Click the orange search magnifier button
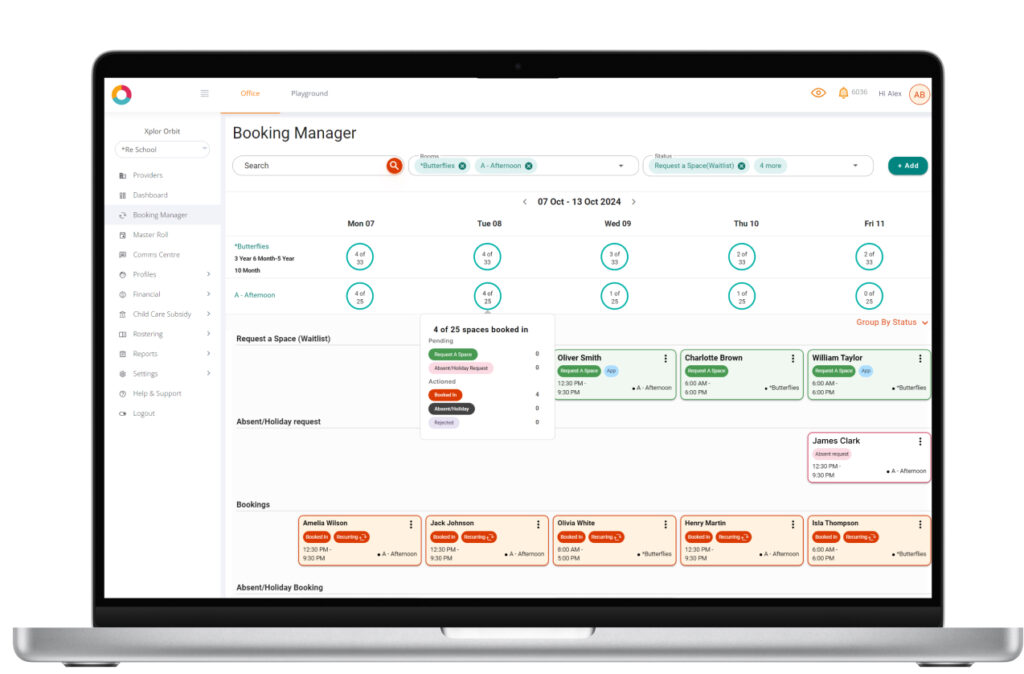The width and height of the screenshot is (1024, 674). click(x=394, y=166)
